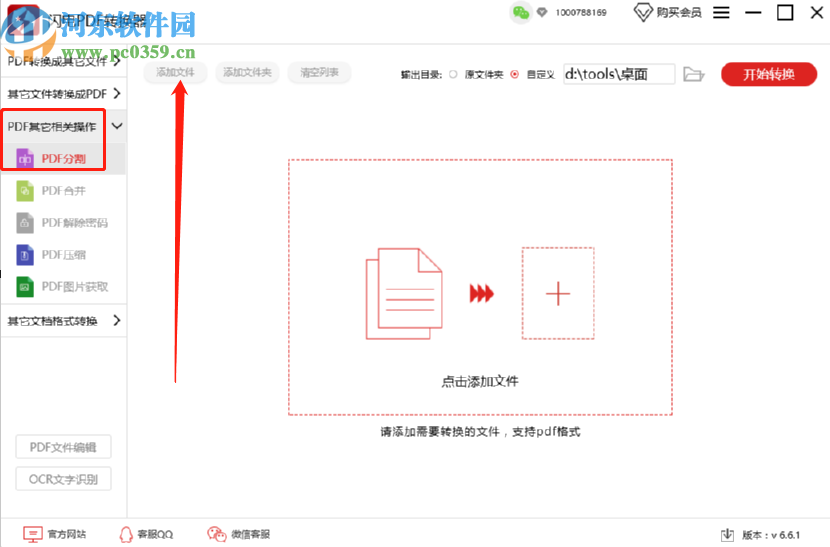Viewport: 830px width, 547px height.
Task: Open the hamburger menu icon
Action: pos(721,12)
